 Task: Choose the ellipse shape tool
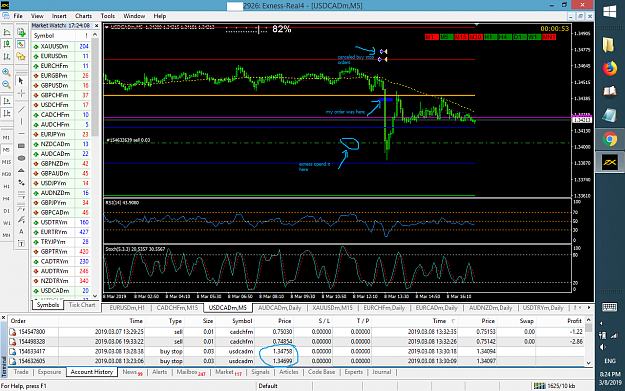click(21, 158)
